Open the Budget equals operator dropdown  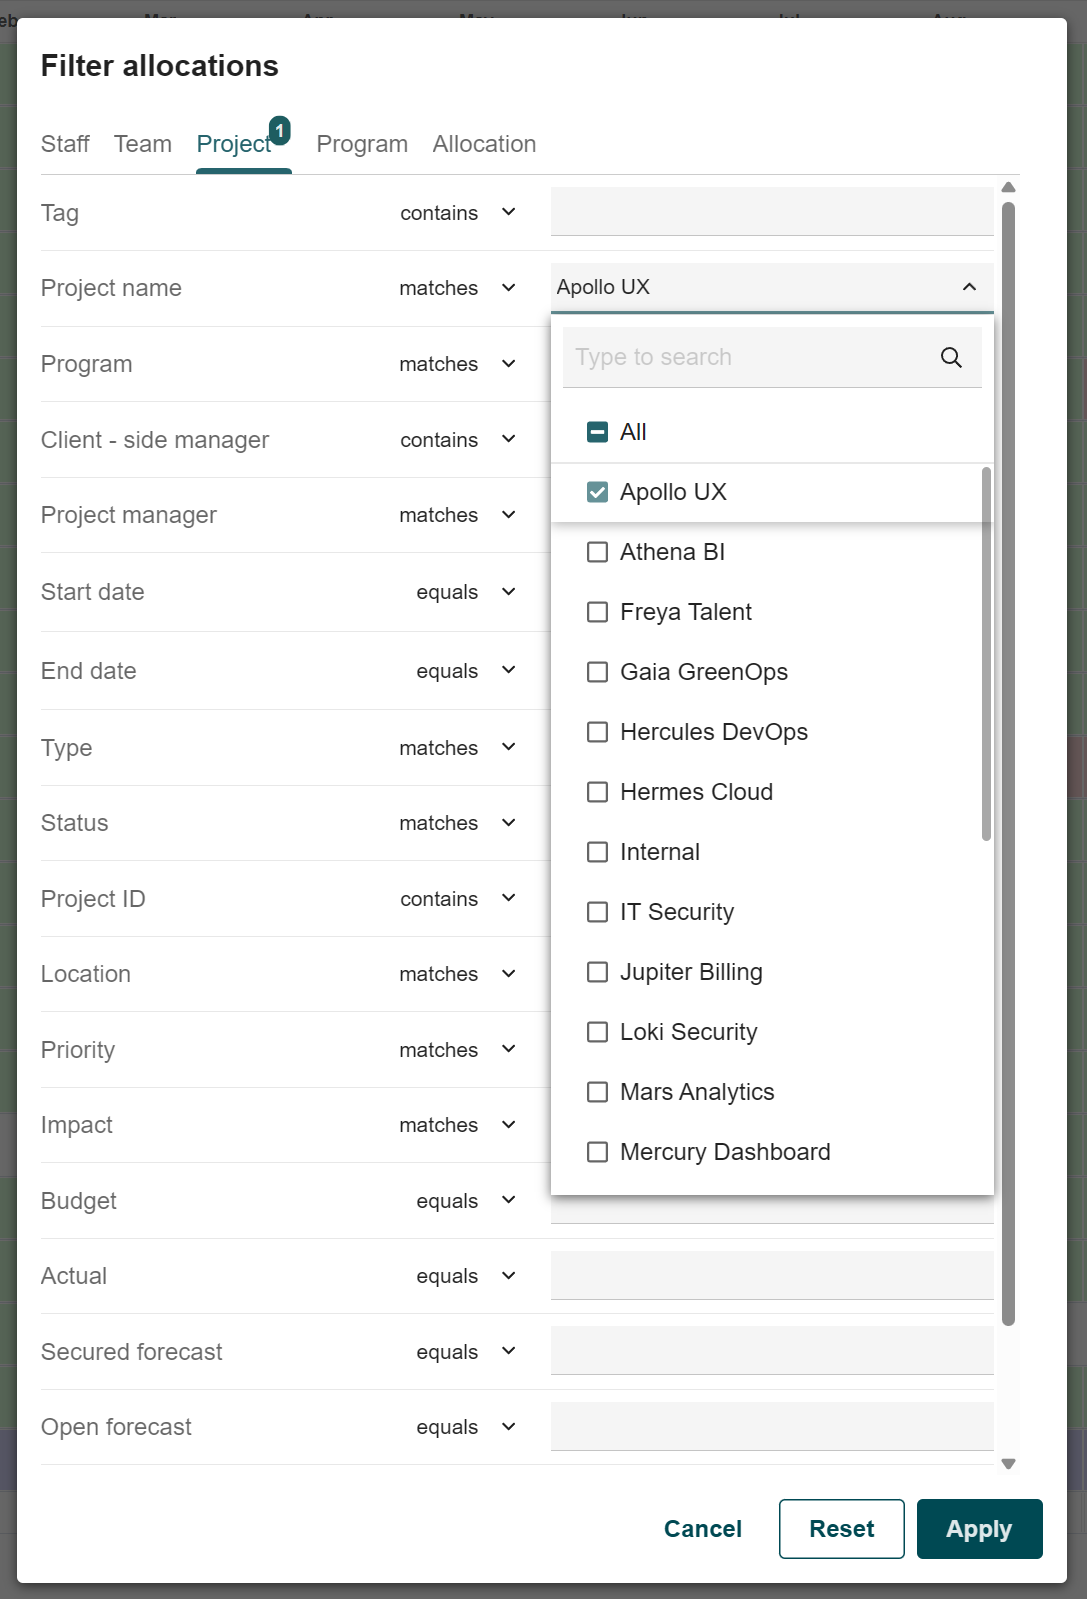point(466,1201)
